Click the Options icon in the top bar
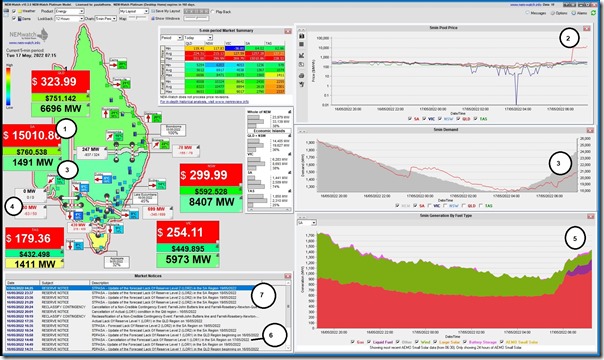 553,13
